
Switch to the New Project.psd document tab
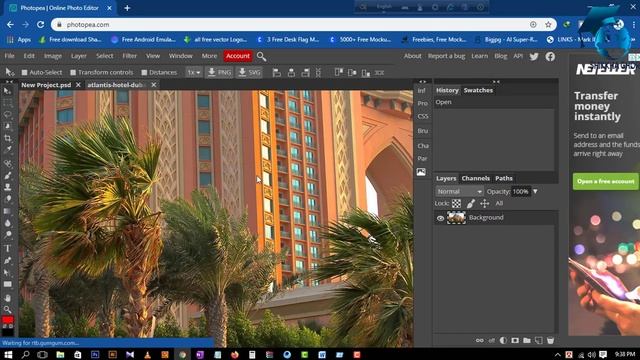tap(46, 85)
